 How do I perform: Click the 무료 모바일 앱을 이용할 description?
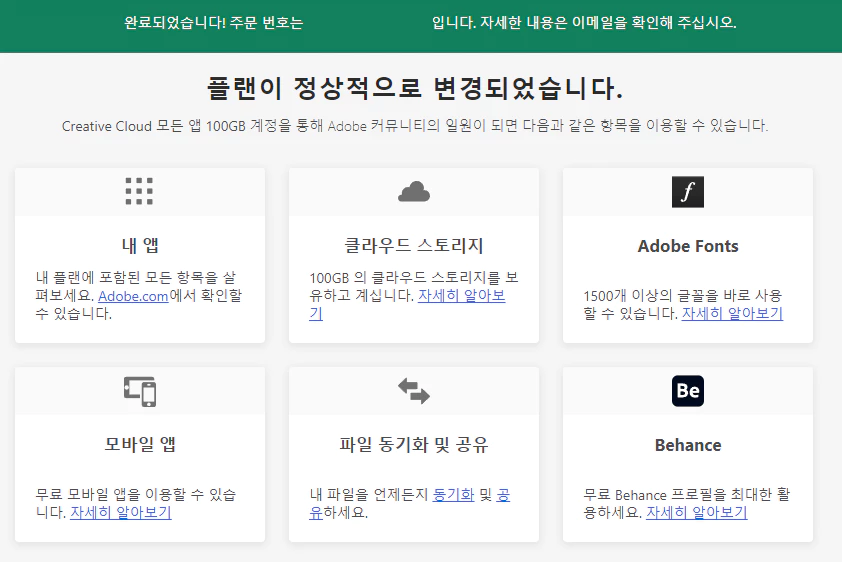coord(136,503)
